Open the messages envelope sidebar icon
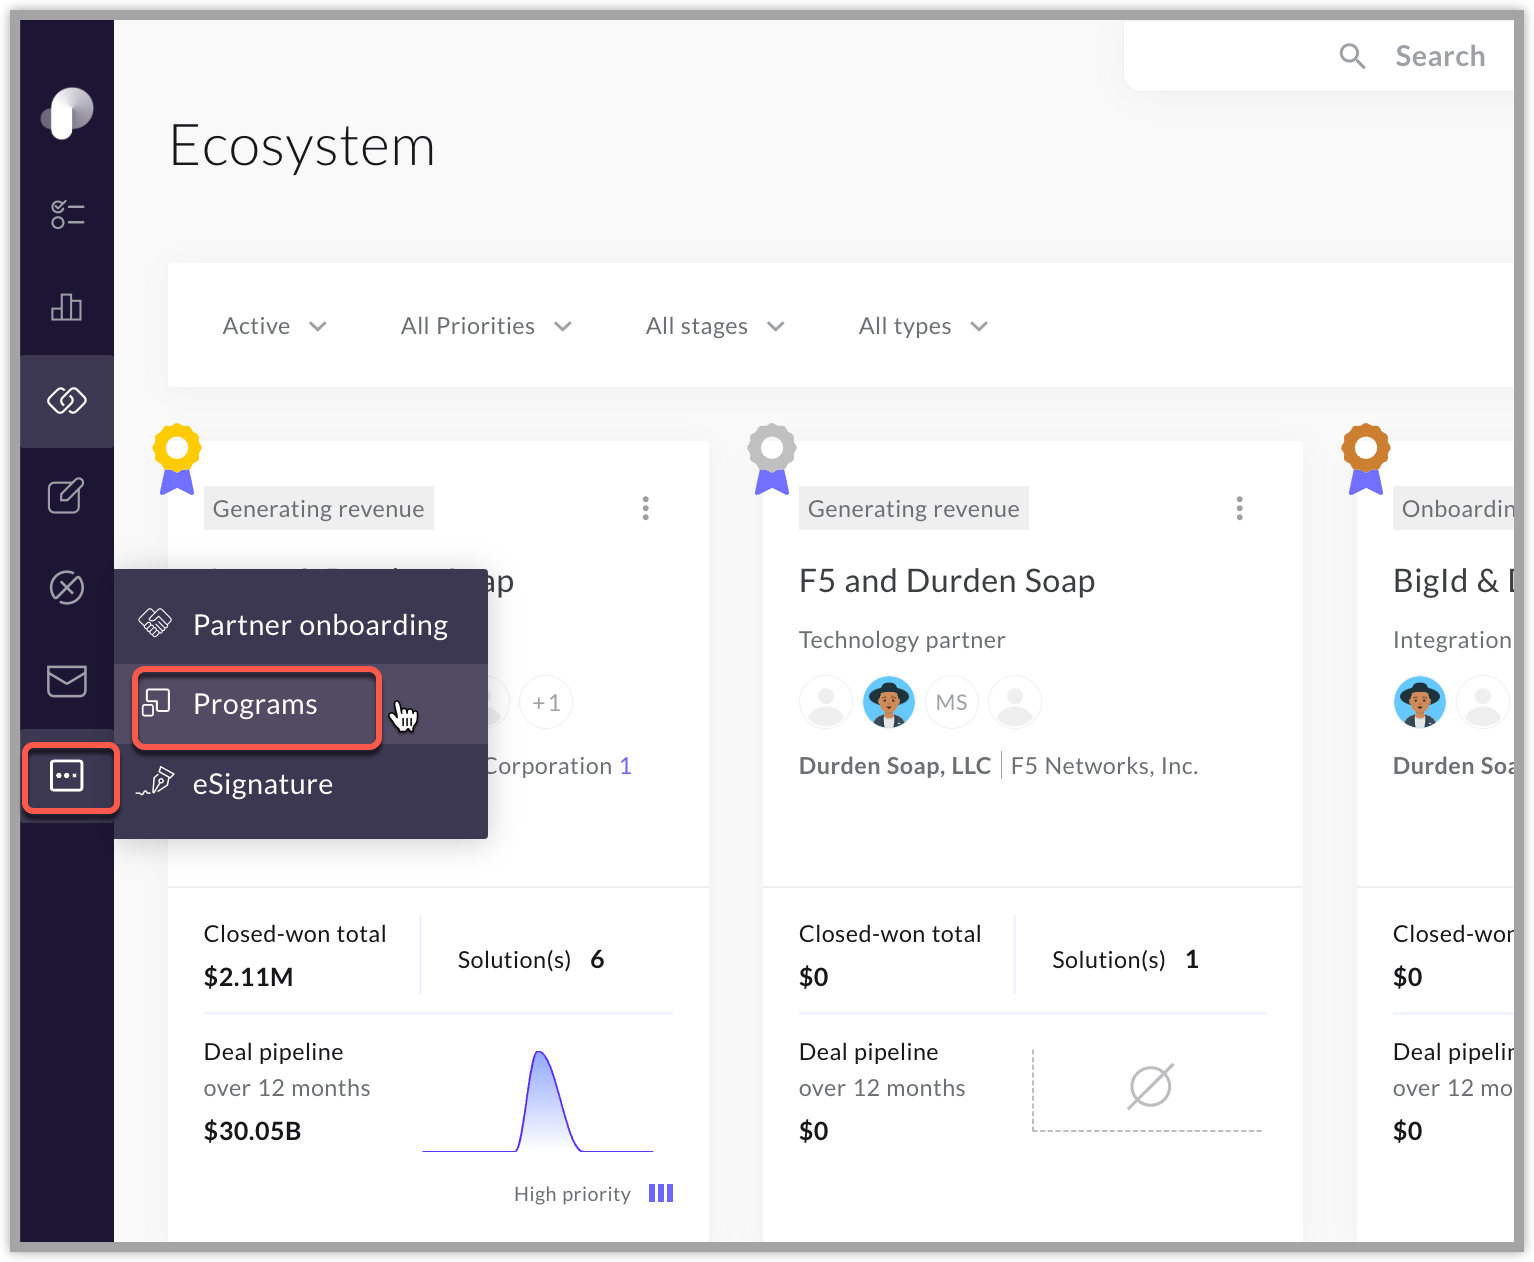 click(67, 682)
